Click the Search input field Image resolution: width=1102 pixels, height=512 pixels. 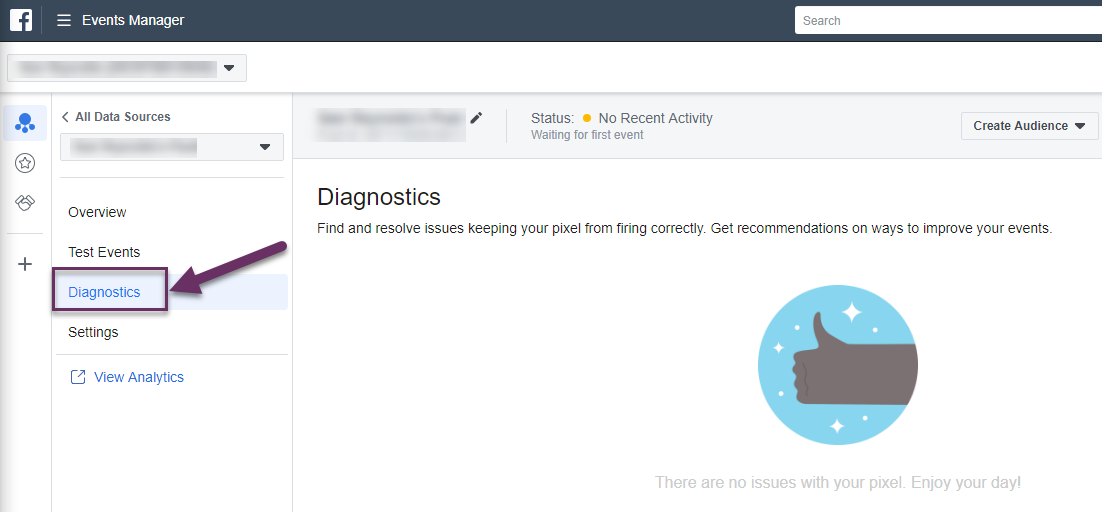pyautogui.click(x=945, y=20)
